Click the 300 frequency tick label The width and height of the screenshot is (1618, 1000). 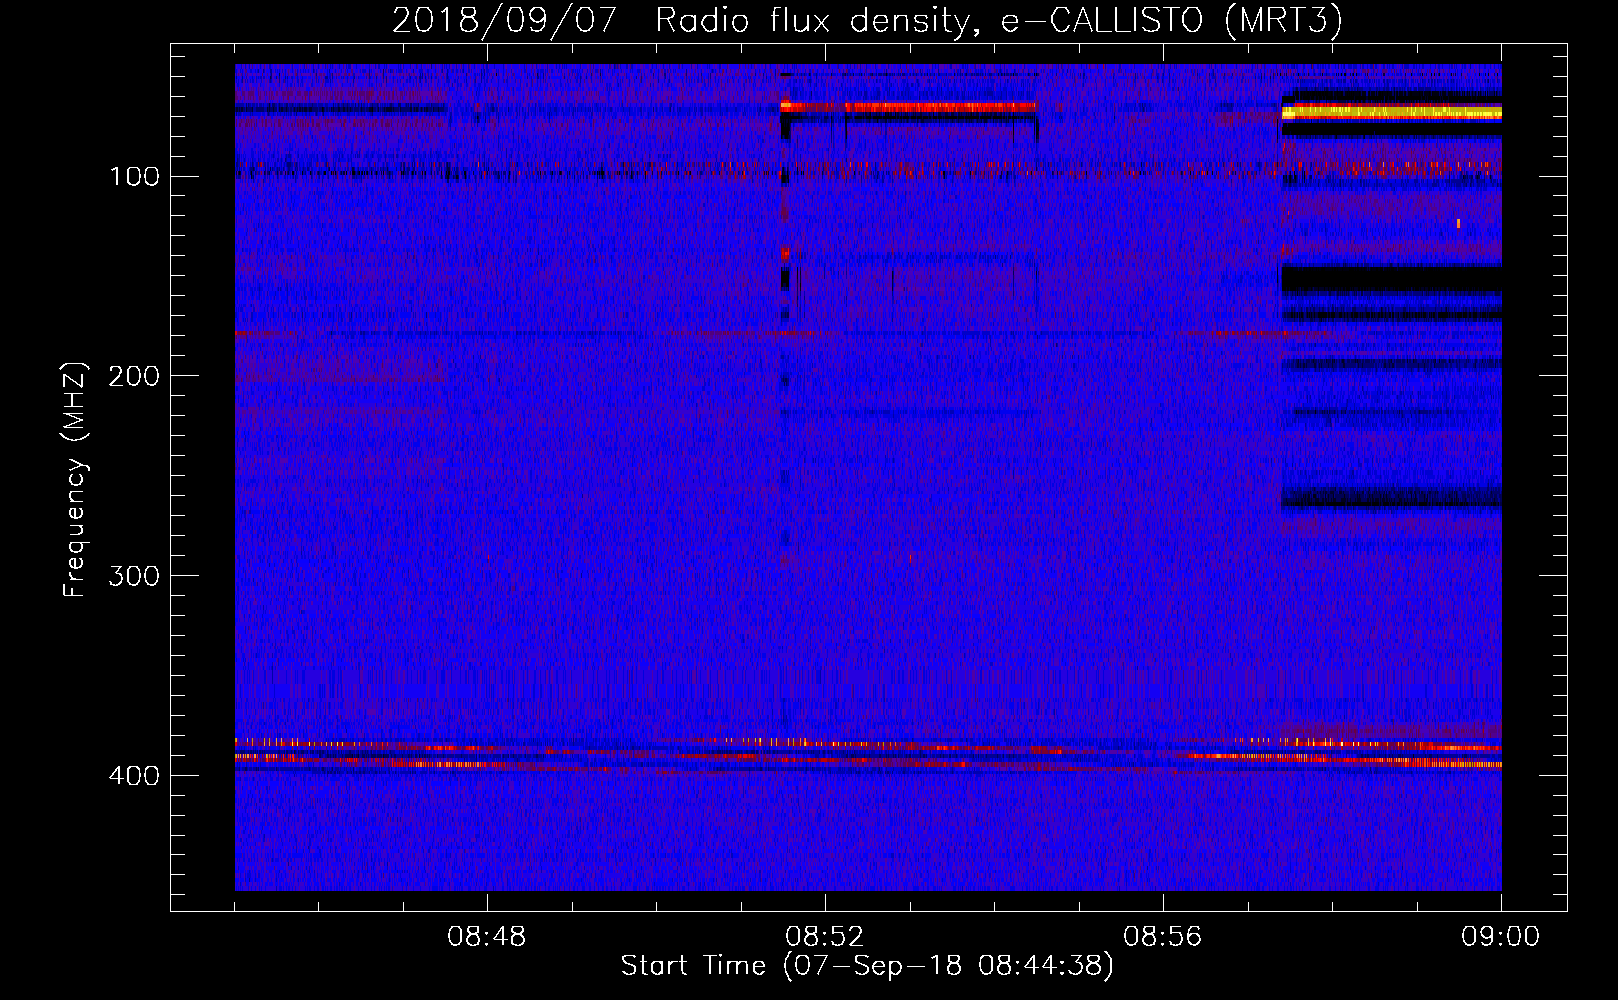click(133, 576)
